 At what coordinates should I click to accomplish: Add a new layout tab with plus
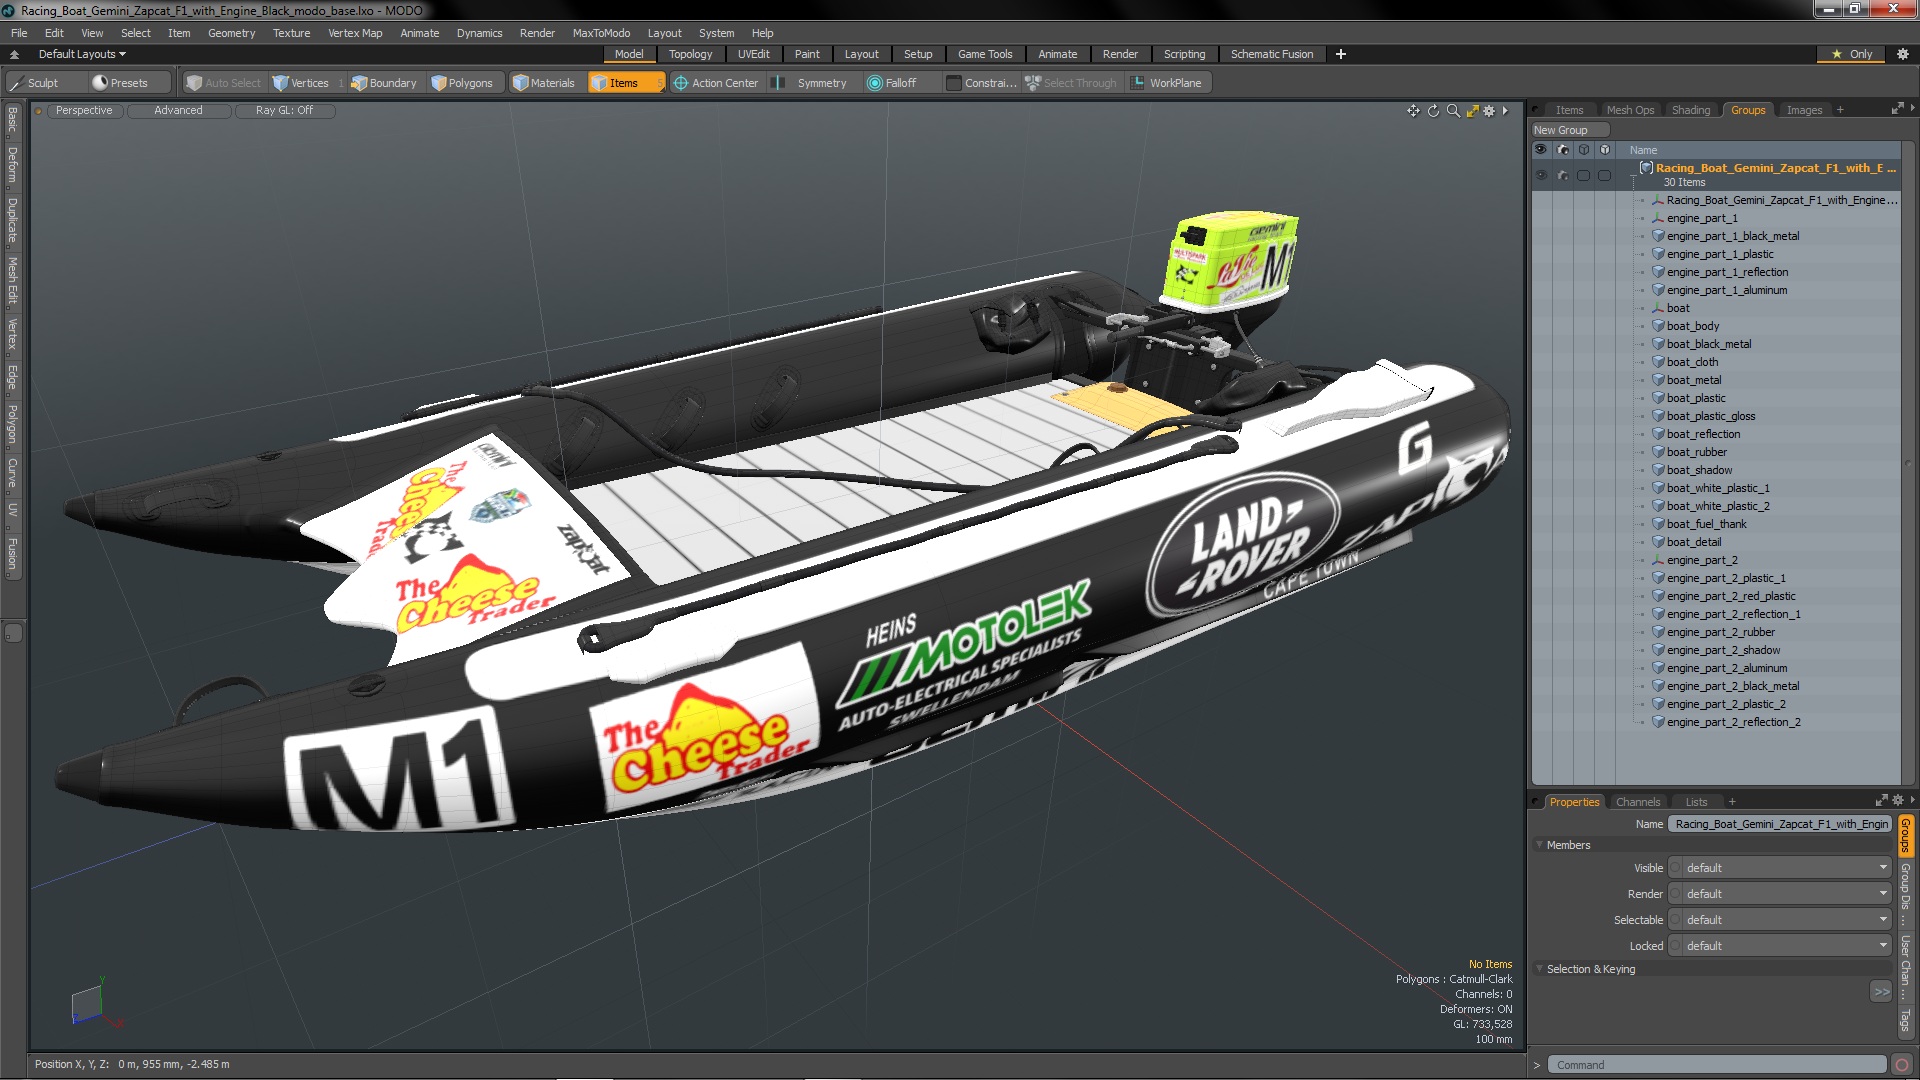tap(1340, 54)
